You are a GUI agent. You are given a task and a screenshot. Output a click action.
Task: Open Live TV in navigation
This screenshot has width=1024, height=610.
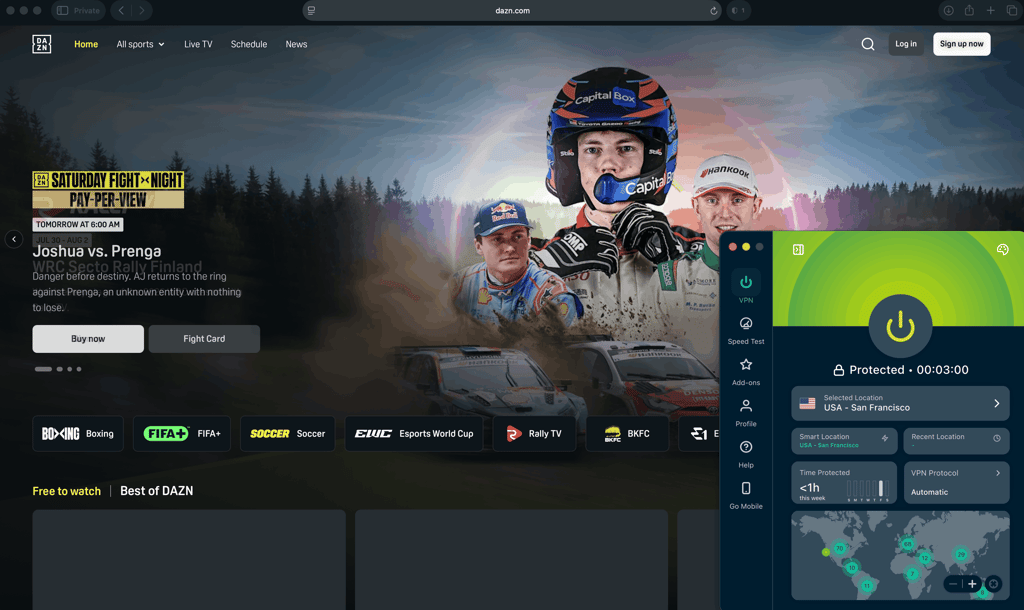click(198, 44)
